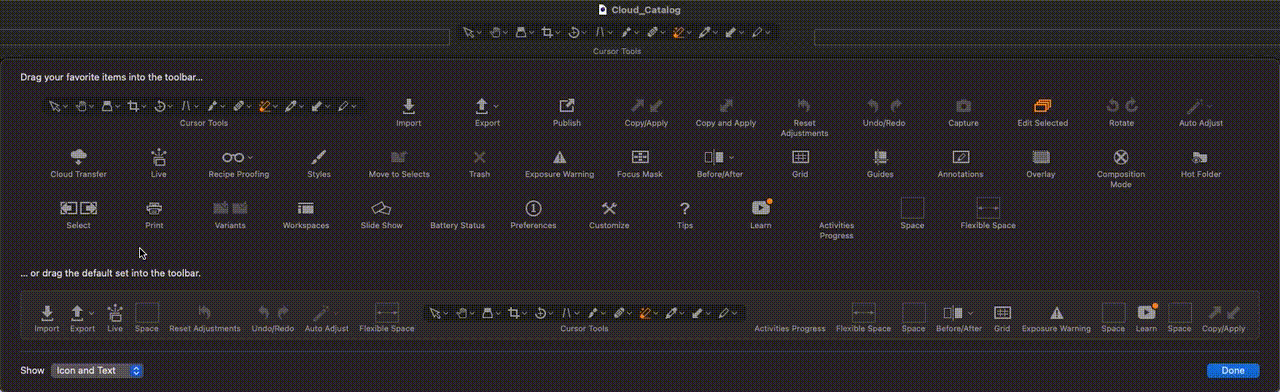Select the Battery Status item
The image size is (1280, 392).
(457, 225)
